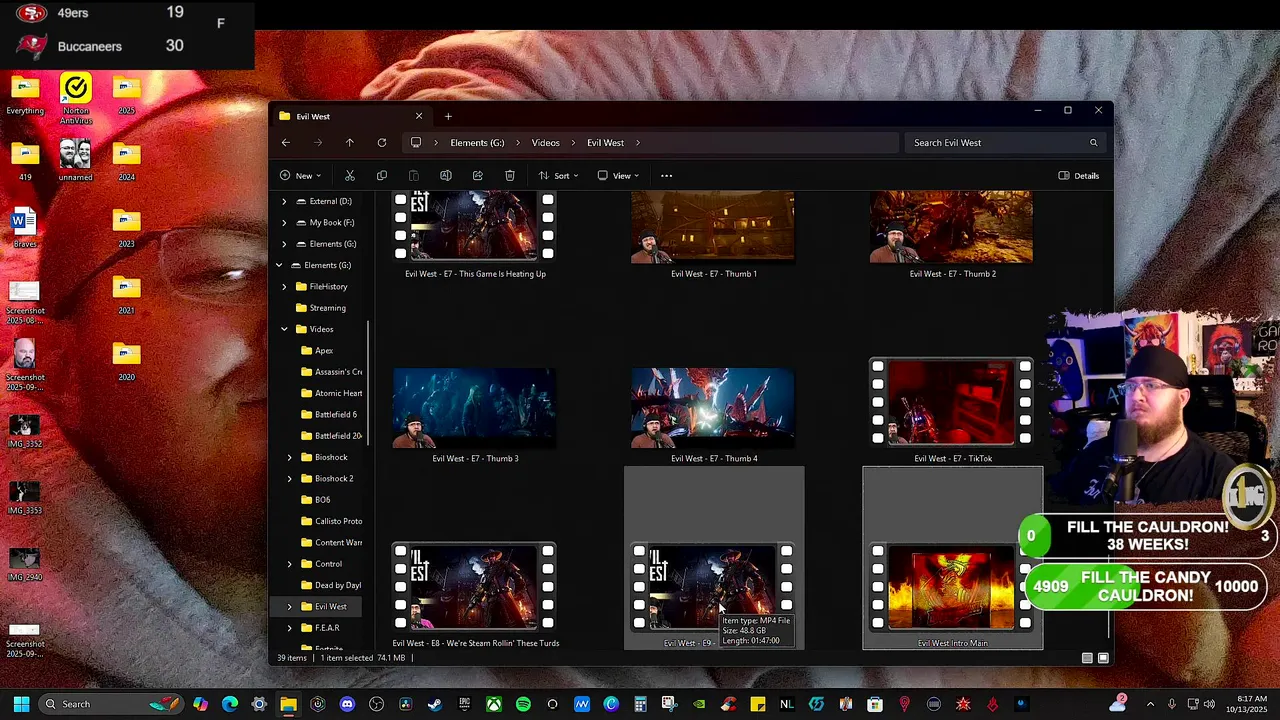The height and width of the screenshot is (720, 1280).
Task: Go back with the Back arrow
Action: 286,143
